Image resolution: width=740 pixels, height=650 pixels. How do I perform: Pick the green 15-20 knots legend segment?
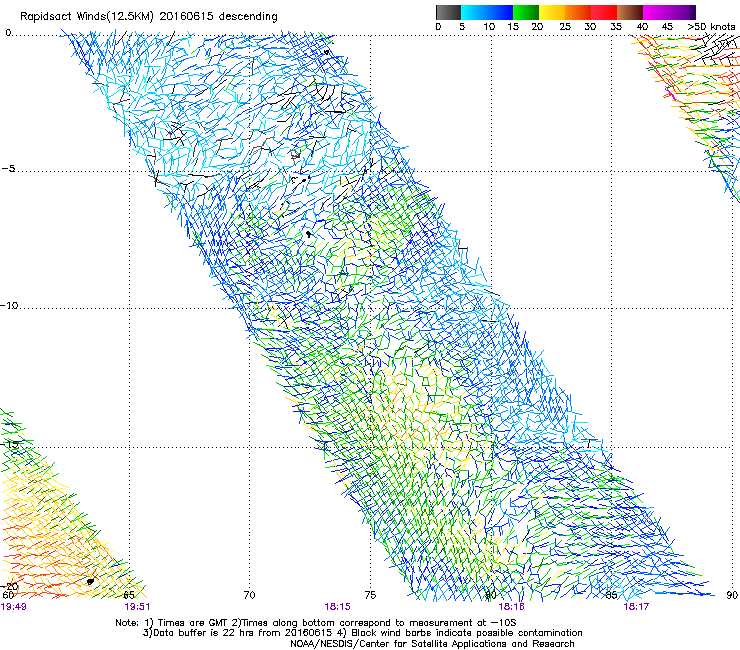(x=526, y=12)
